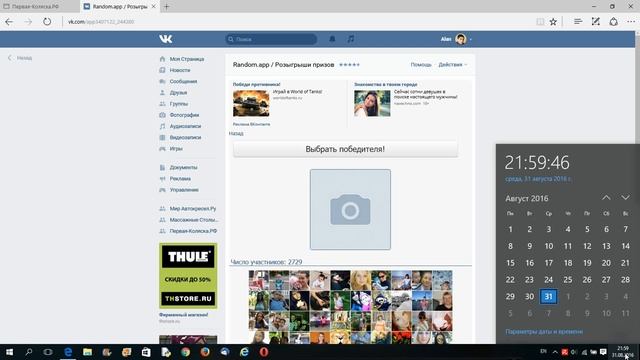Click the Август 2016 month header
This screenshot has height=360, width=640.
coord(527,198)
